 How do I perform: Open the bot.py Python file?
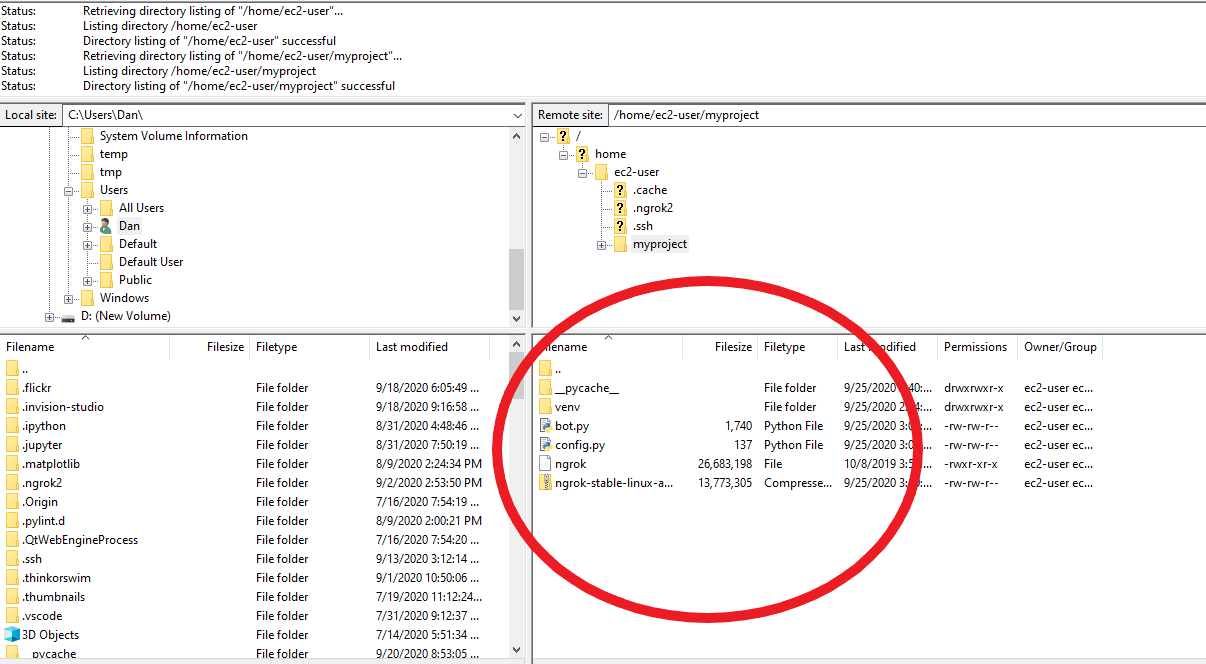[570, 425]
